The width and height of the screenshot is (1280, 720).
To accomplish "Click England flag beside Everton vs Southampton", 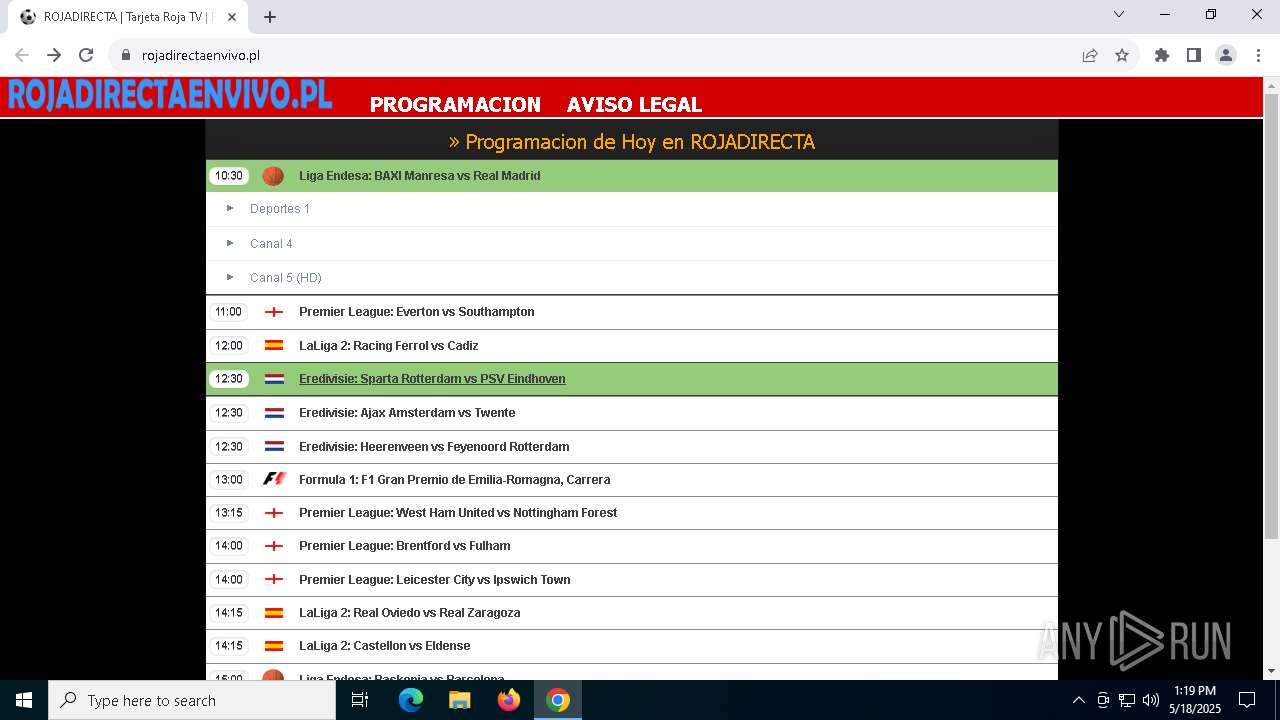I will coord(274,312).
